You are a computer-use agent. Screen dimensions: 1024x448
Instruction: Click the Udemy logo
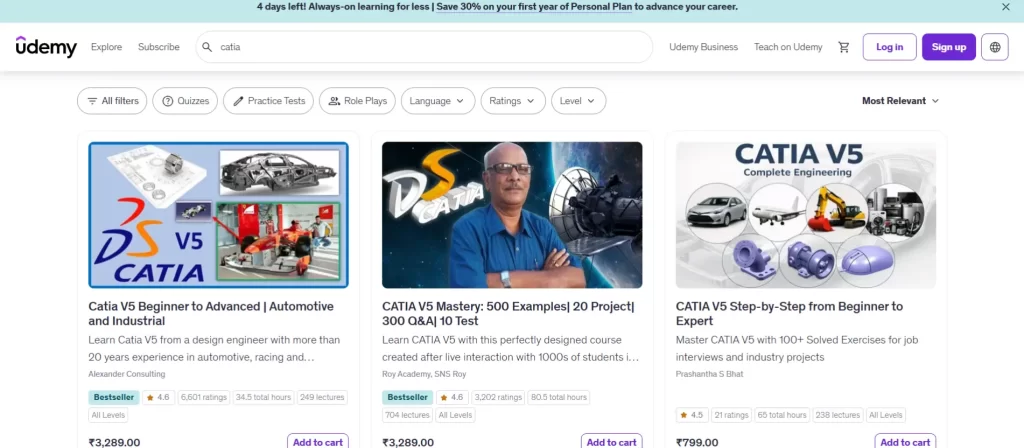click(46, 47)
